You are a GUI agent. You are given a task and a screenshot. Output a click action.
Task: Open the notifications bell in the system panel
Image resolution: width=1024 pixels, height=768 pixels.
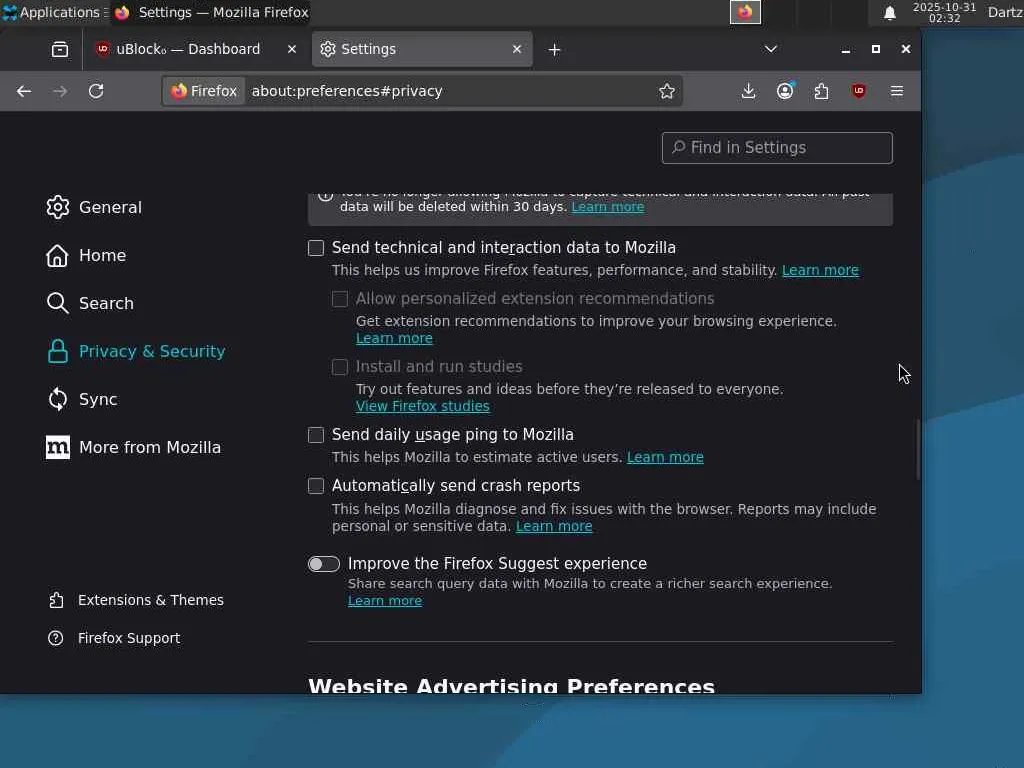889,13
